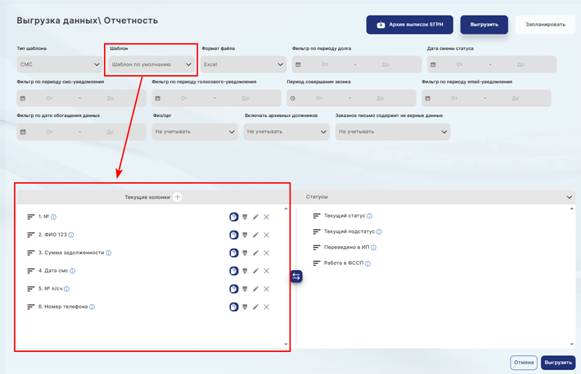
Task: Click the plus icon beside 'Текущие колонки'
Action: click(177, 197)
